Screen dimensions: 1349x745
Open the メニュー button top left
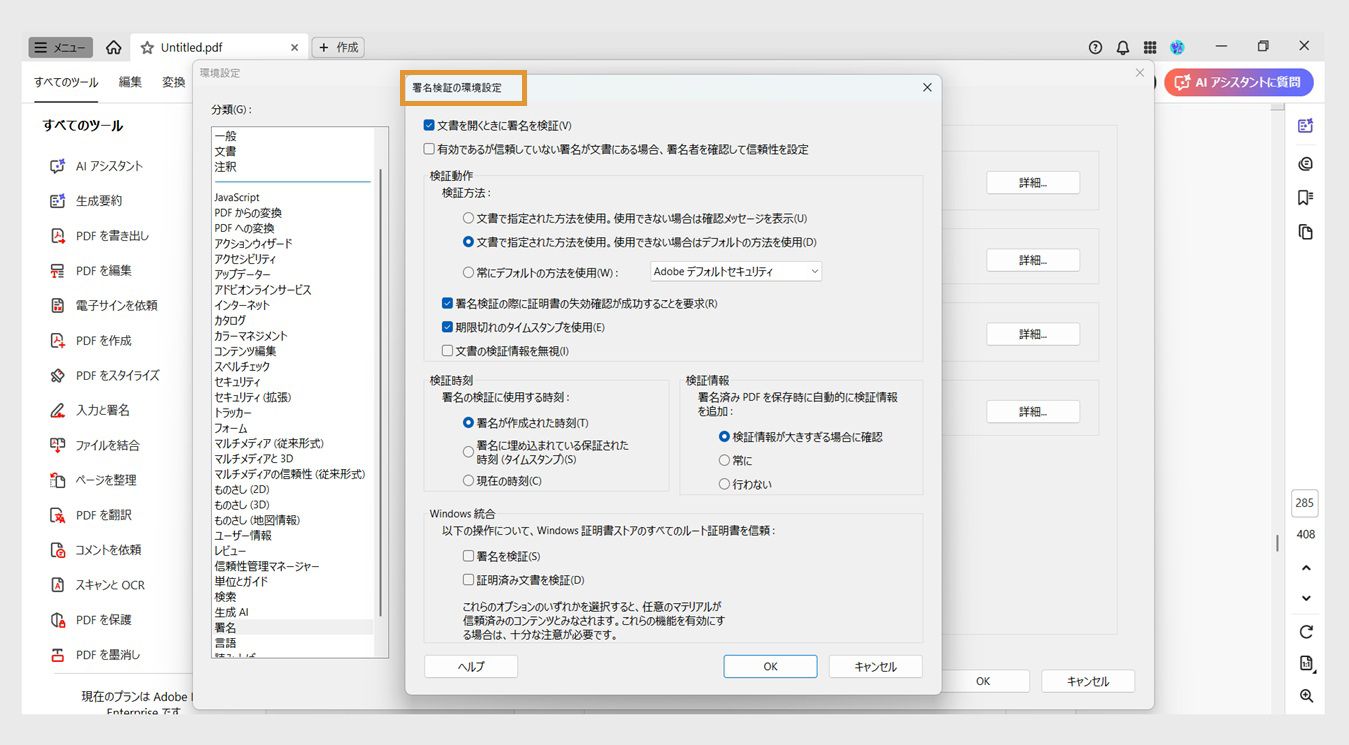[59, 46]
